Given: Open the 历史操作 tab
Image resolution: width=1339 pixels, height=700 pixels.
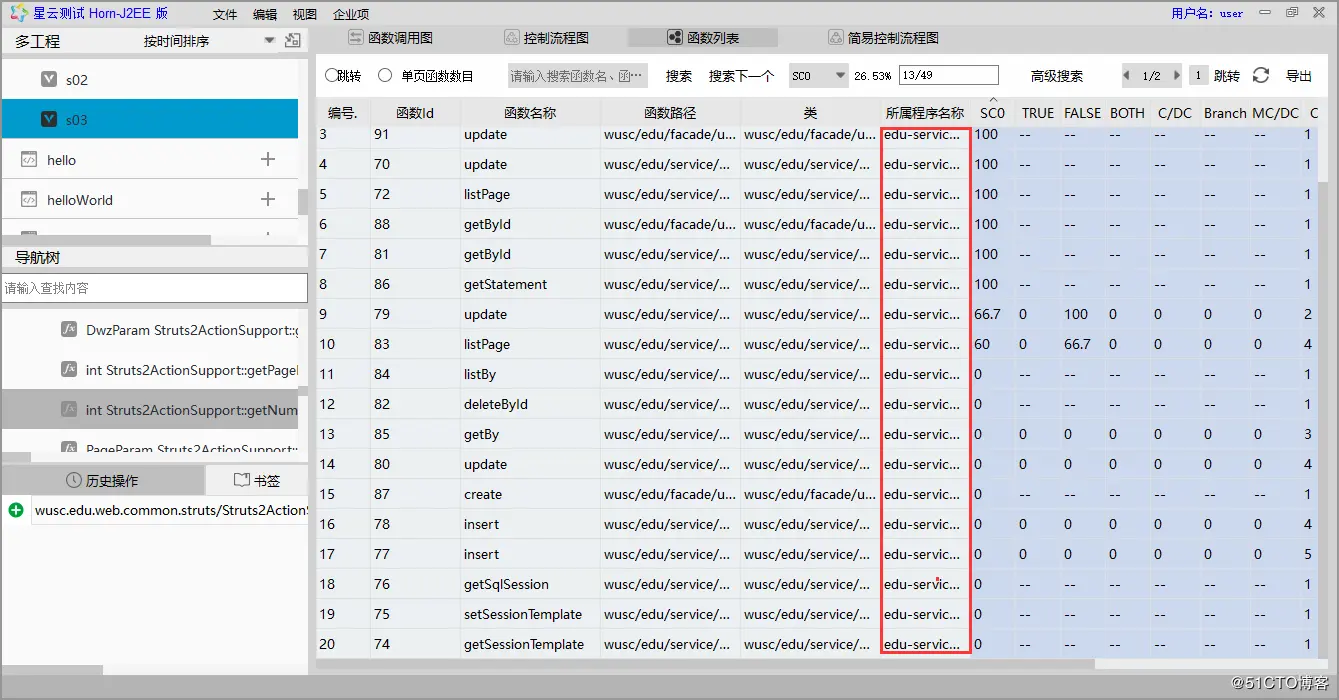Looking at the screenshot, I should (x=103, y=480).
